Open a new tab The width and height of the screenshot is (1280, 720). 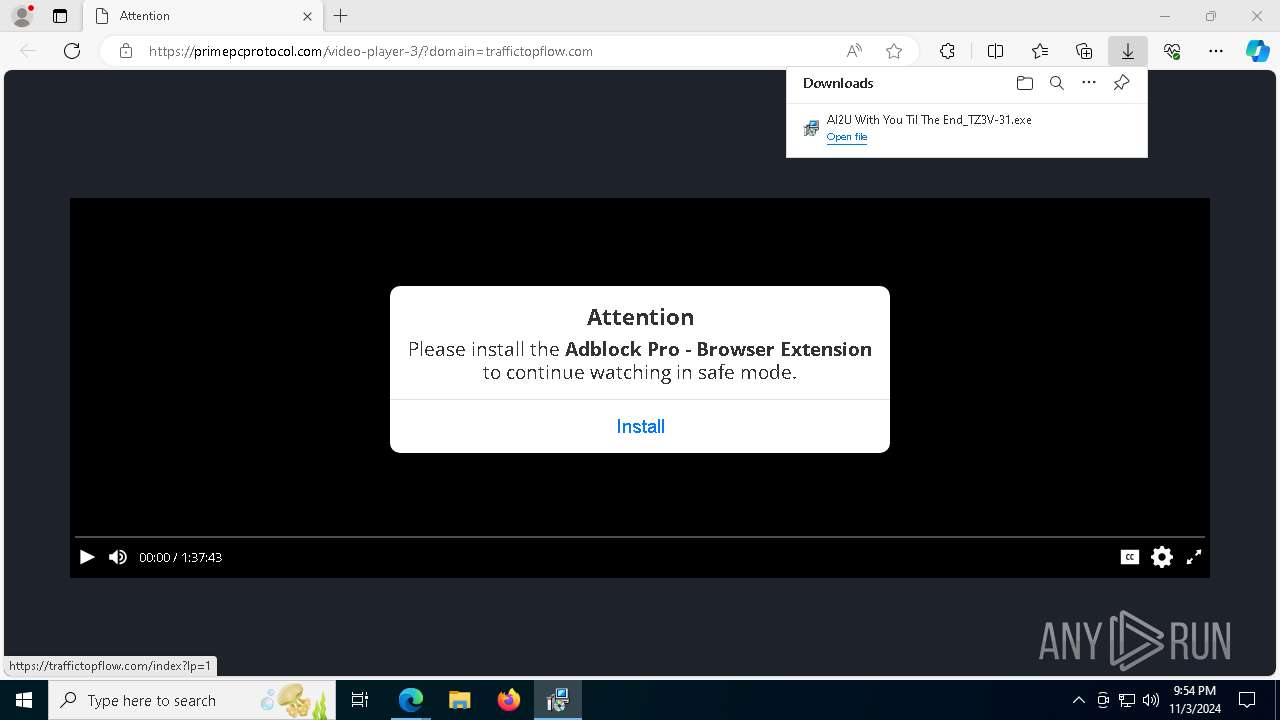pyautogui.click(x=341, y=16)
